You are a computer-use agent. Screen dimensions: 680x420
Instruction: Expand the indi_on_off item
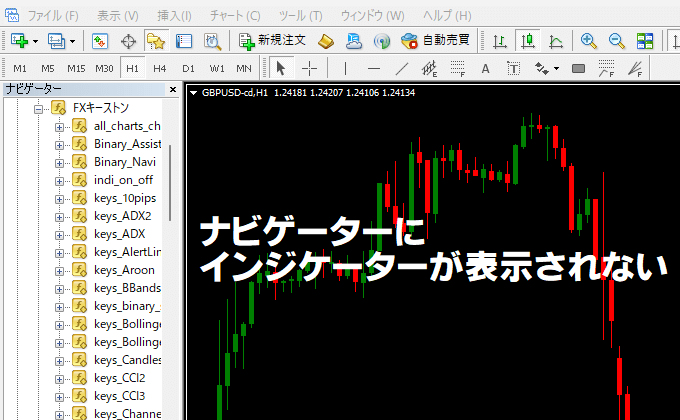point(59,181)
